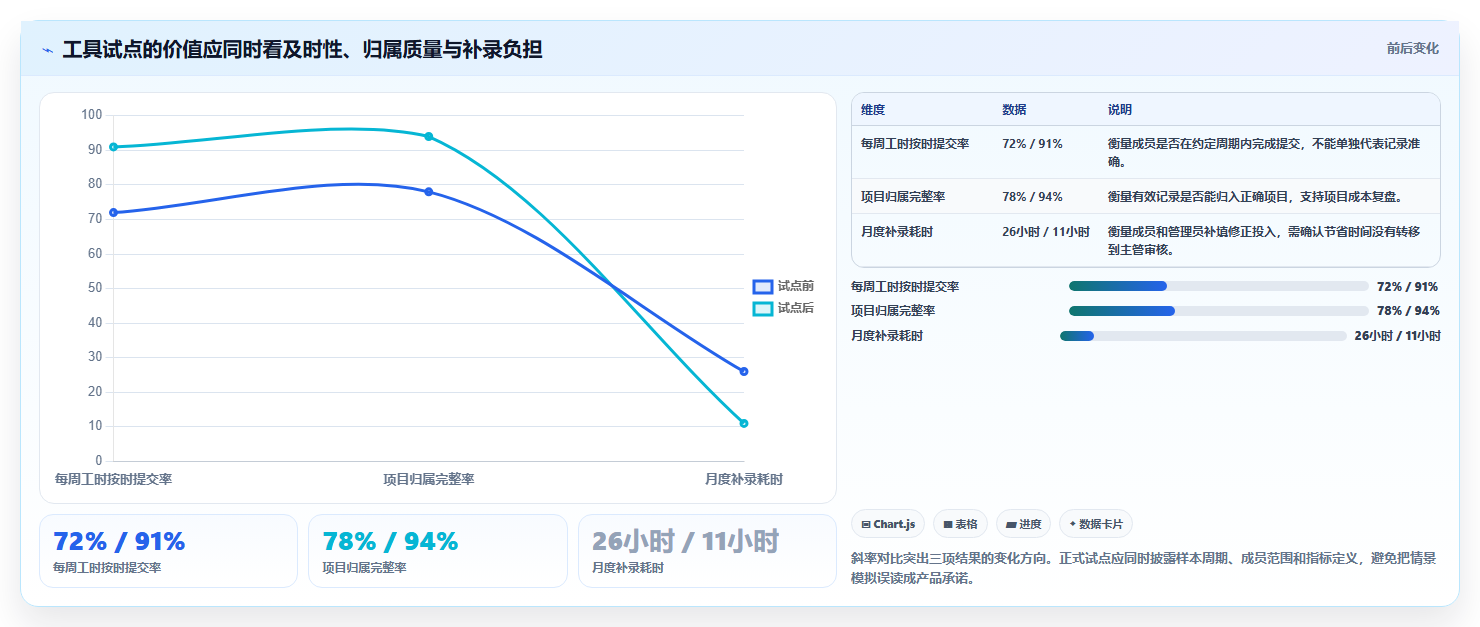The height and width of the screenshot is (627, 1480).
Task: Select the 试点前 point at 月度补录耗时 (26)
Action: click(743, 371)
